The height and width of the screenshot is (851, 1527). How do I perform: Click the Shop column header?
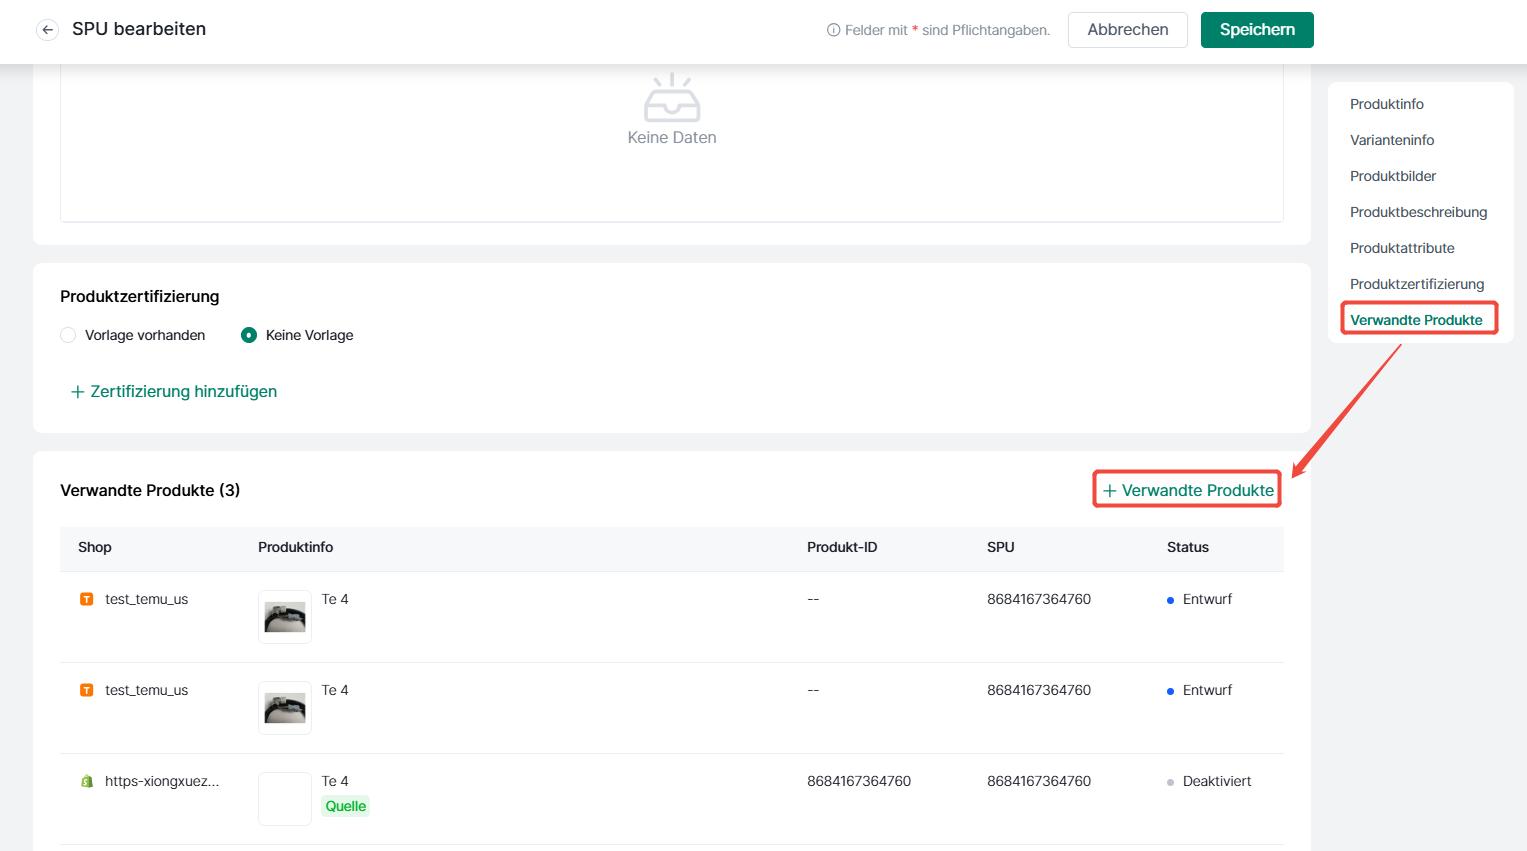click(95, 547)
